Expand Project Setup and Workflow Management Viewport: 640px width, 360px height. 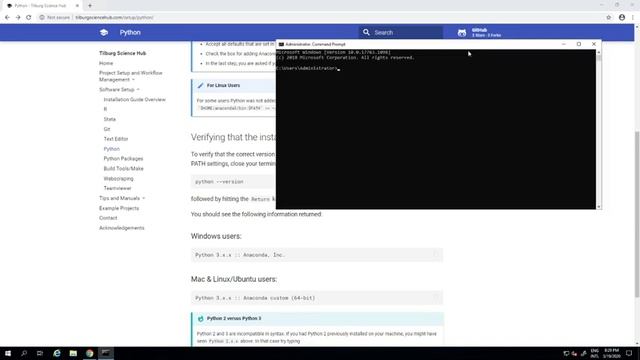pyautogui.click(x=131, y=76)
